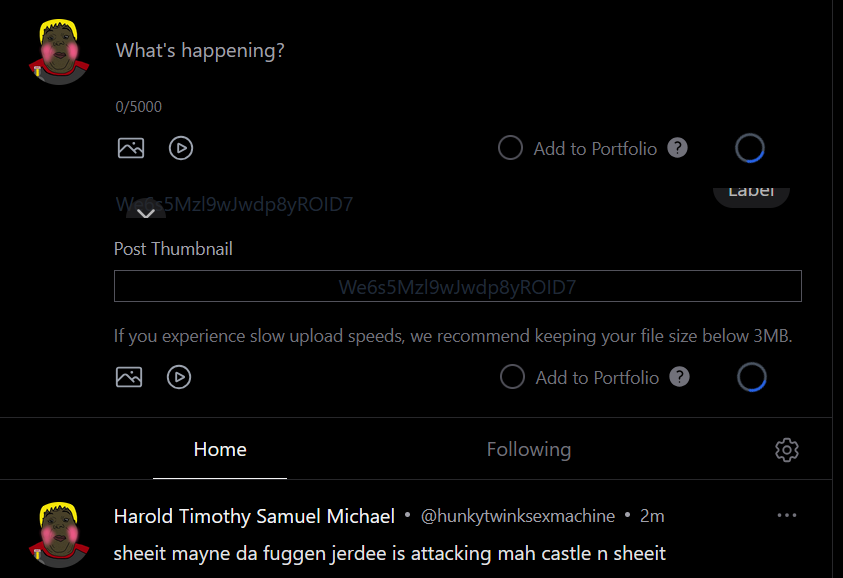
Task: Click the Post Thumbnail input box
Action: tap(457, 287)
